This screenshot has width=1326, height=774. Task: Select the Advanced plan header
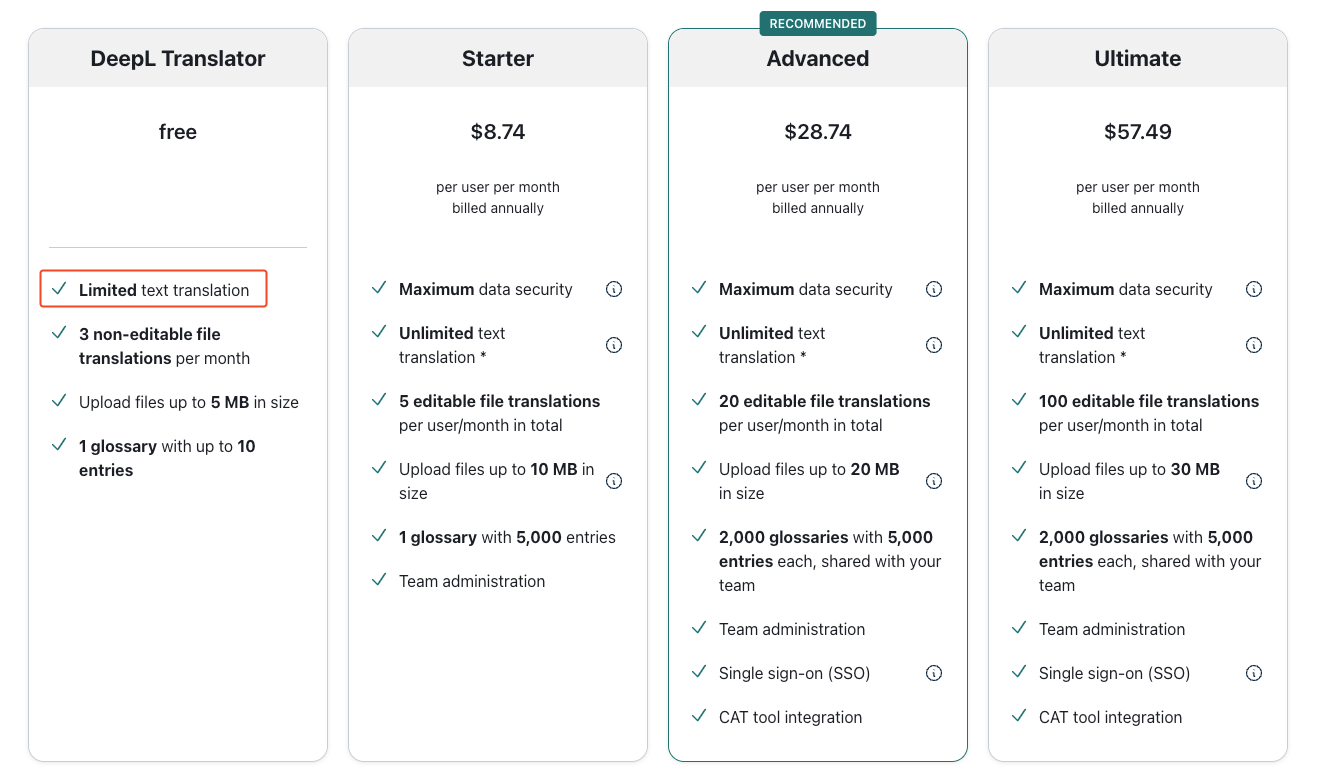click(818, 58)
